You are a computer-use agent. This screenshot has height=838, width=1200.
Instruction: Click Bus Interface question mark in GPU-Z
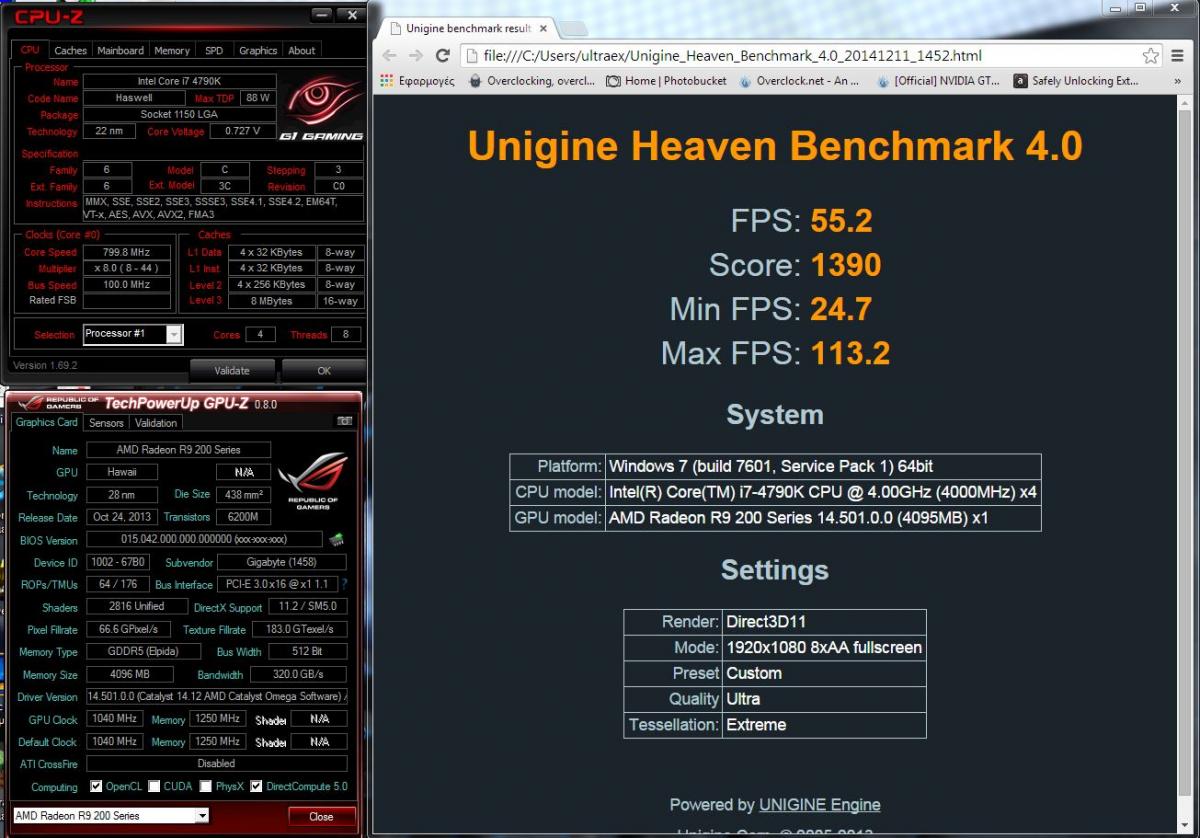point(345,584)
